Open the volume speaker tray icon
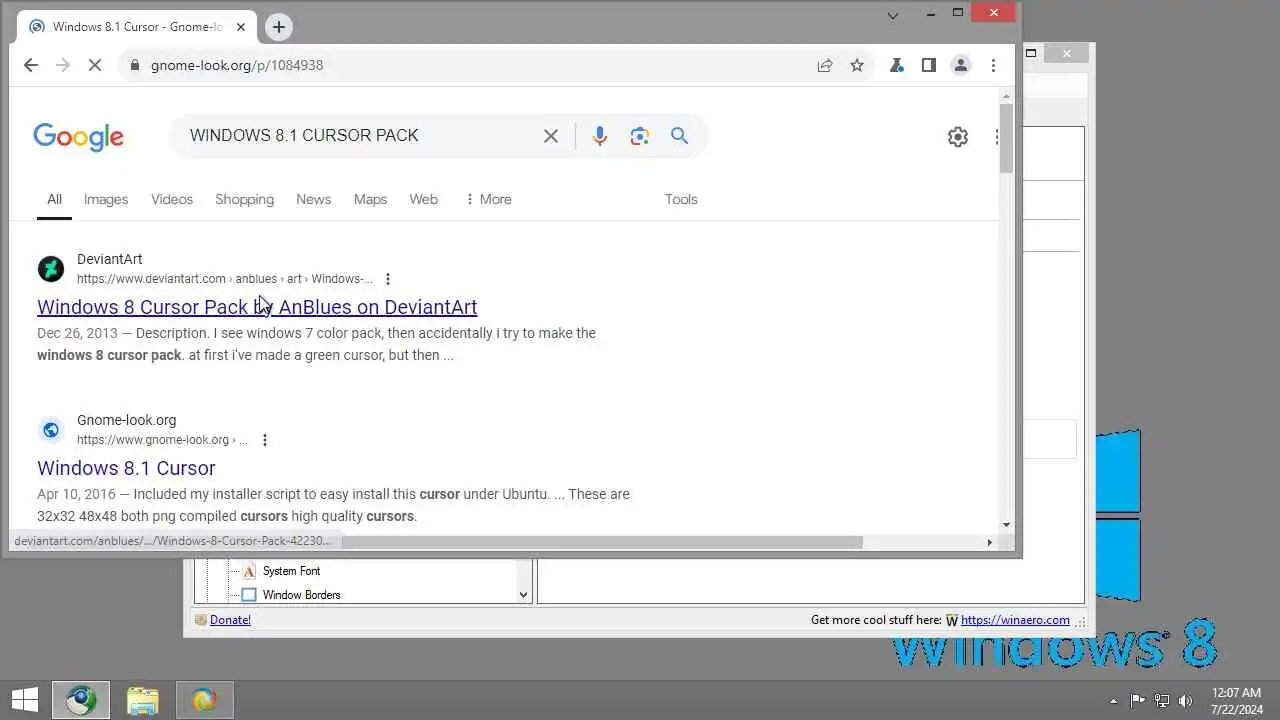 [x=1186, y=700]
